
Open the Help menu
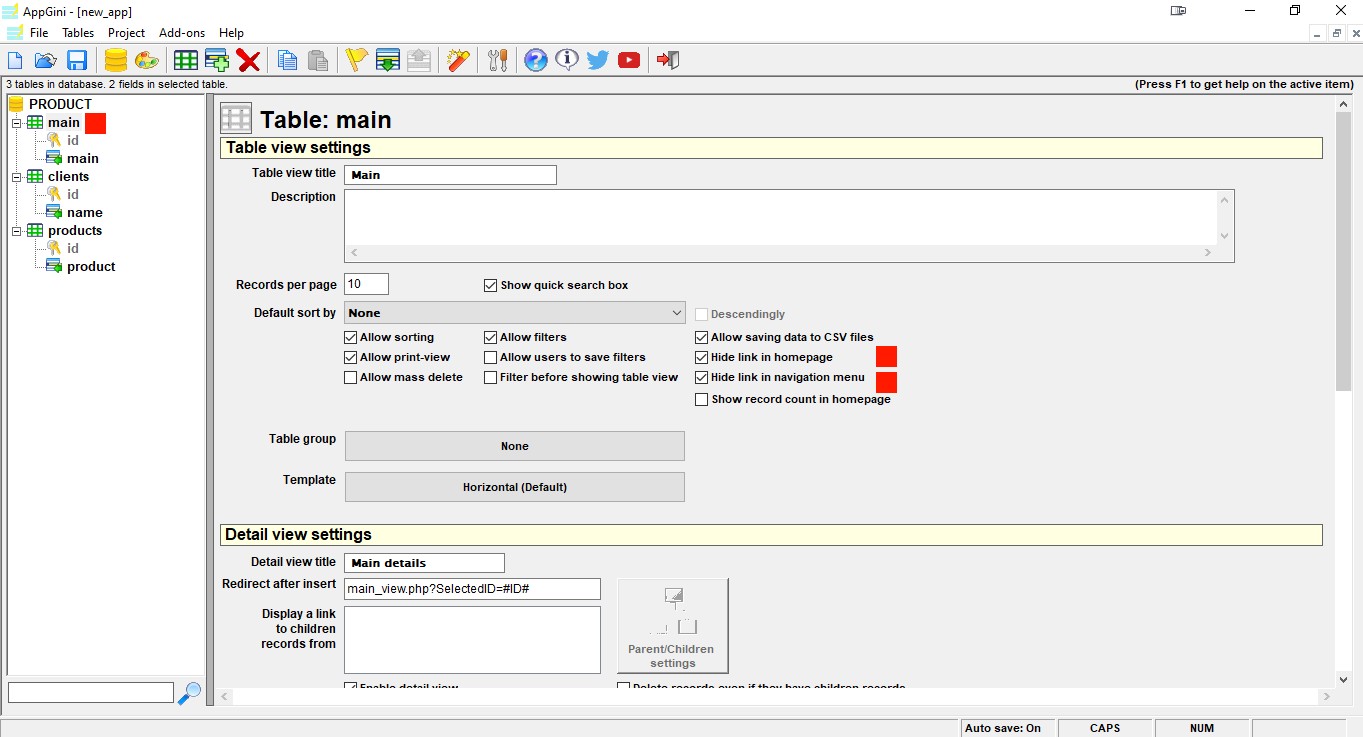click(231, 33)
